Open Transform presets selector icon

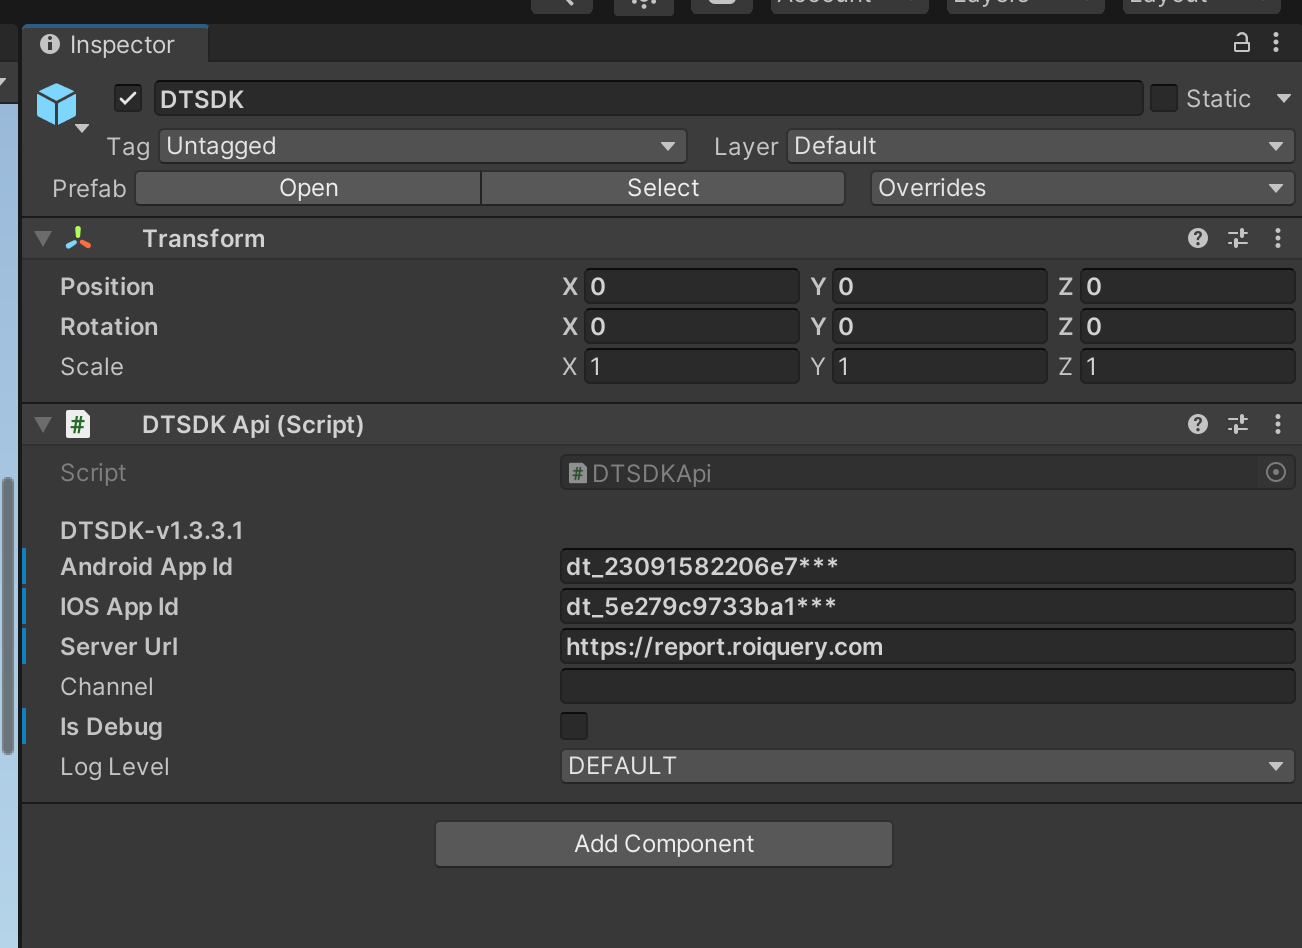[1238, 238]
